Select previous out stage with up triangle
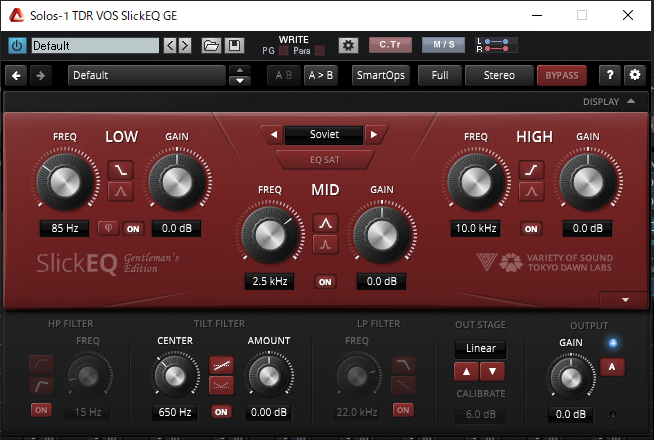This screenshot has width=654, height=440. click(x=467, y=371)
